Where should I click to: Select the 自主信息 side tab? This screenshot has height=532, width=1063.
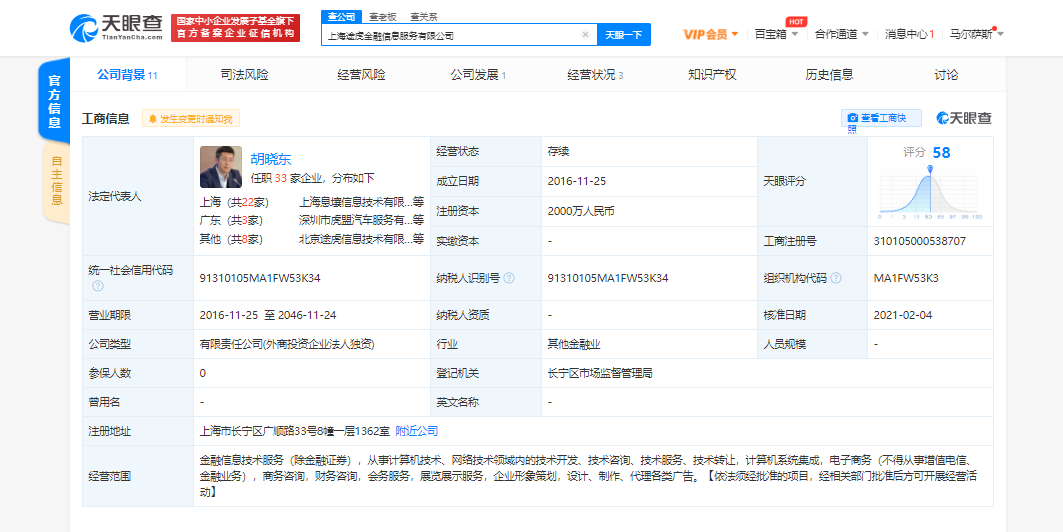56,181
